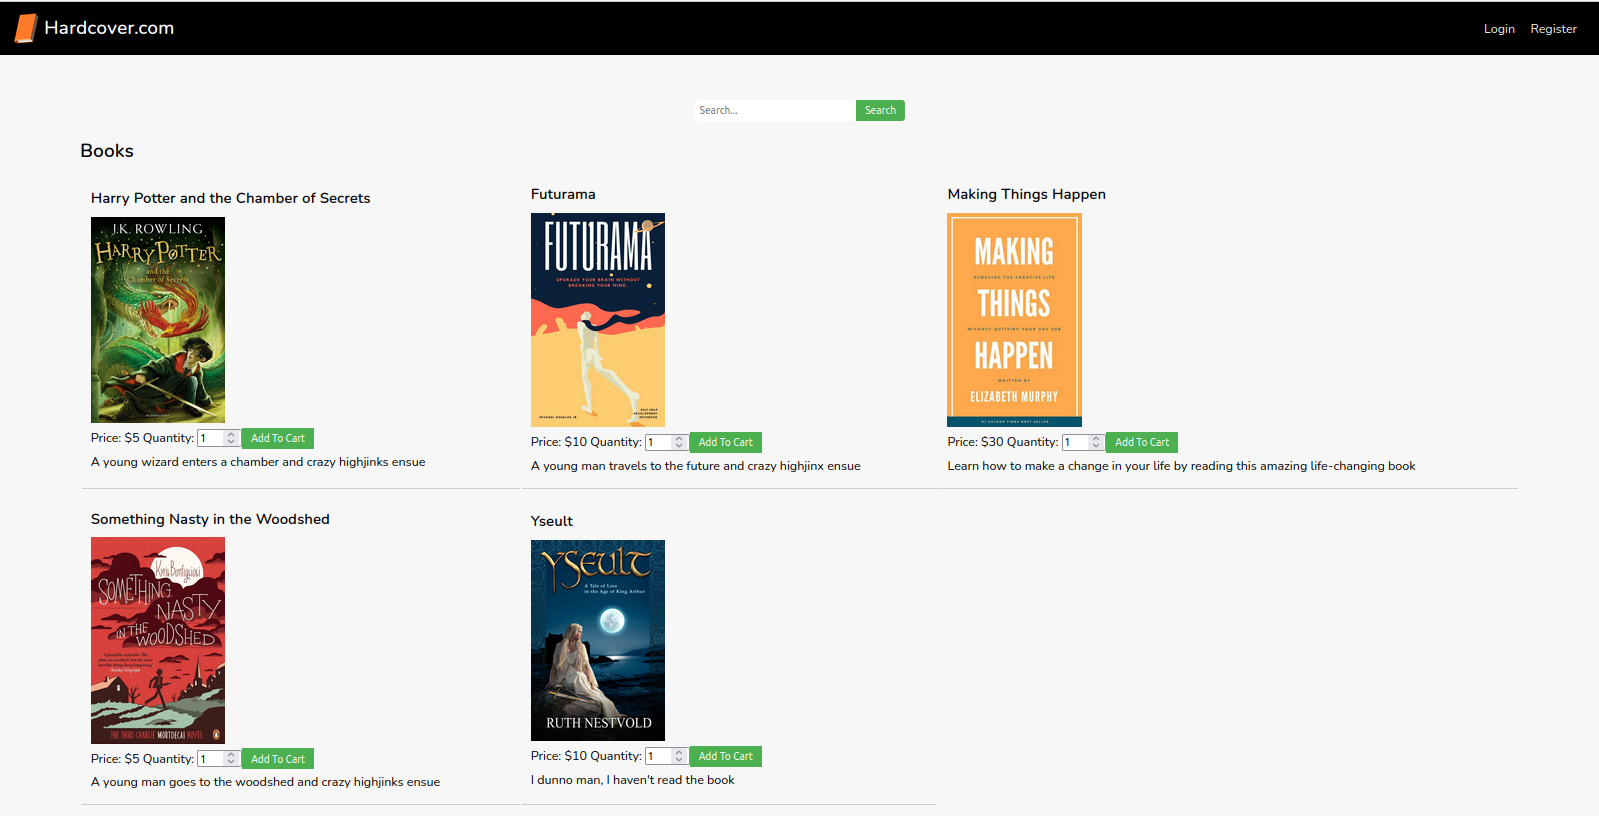This screenshot has height=816, width=1599.
Task: Open the Harry Potter cover image
Action: click(158, 320)
